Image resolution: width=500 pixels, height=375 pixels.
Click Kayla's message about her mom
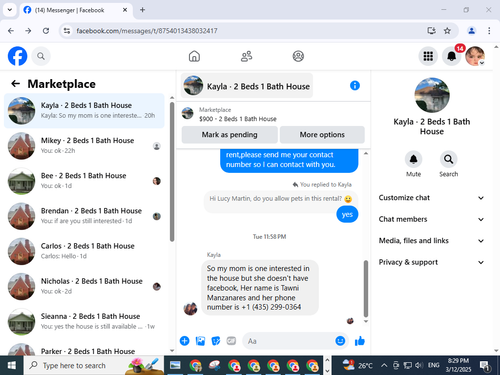pos(260,287)
